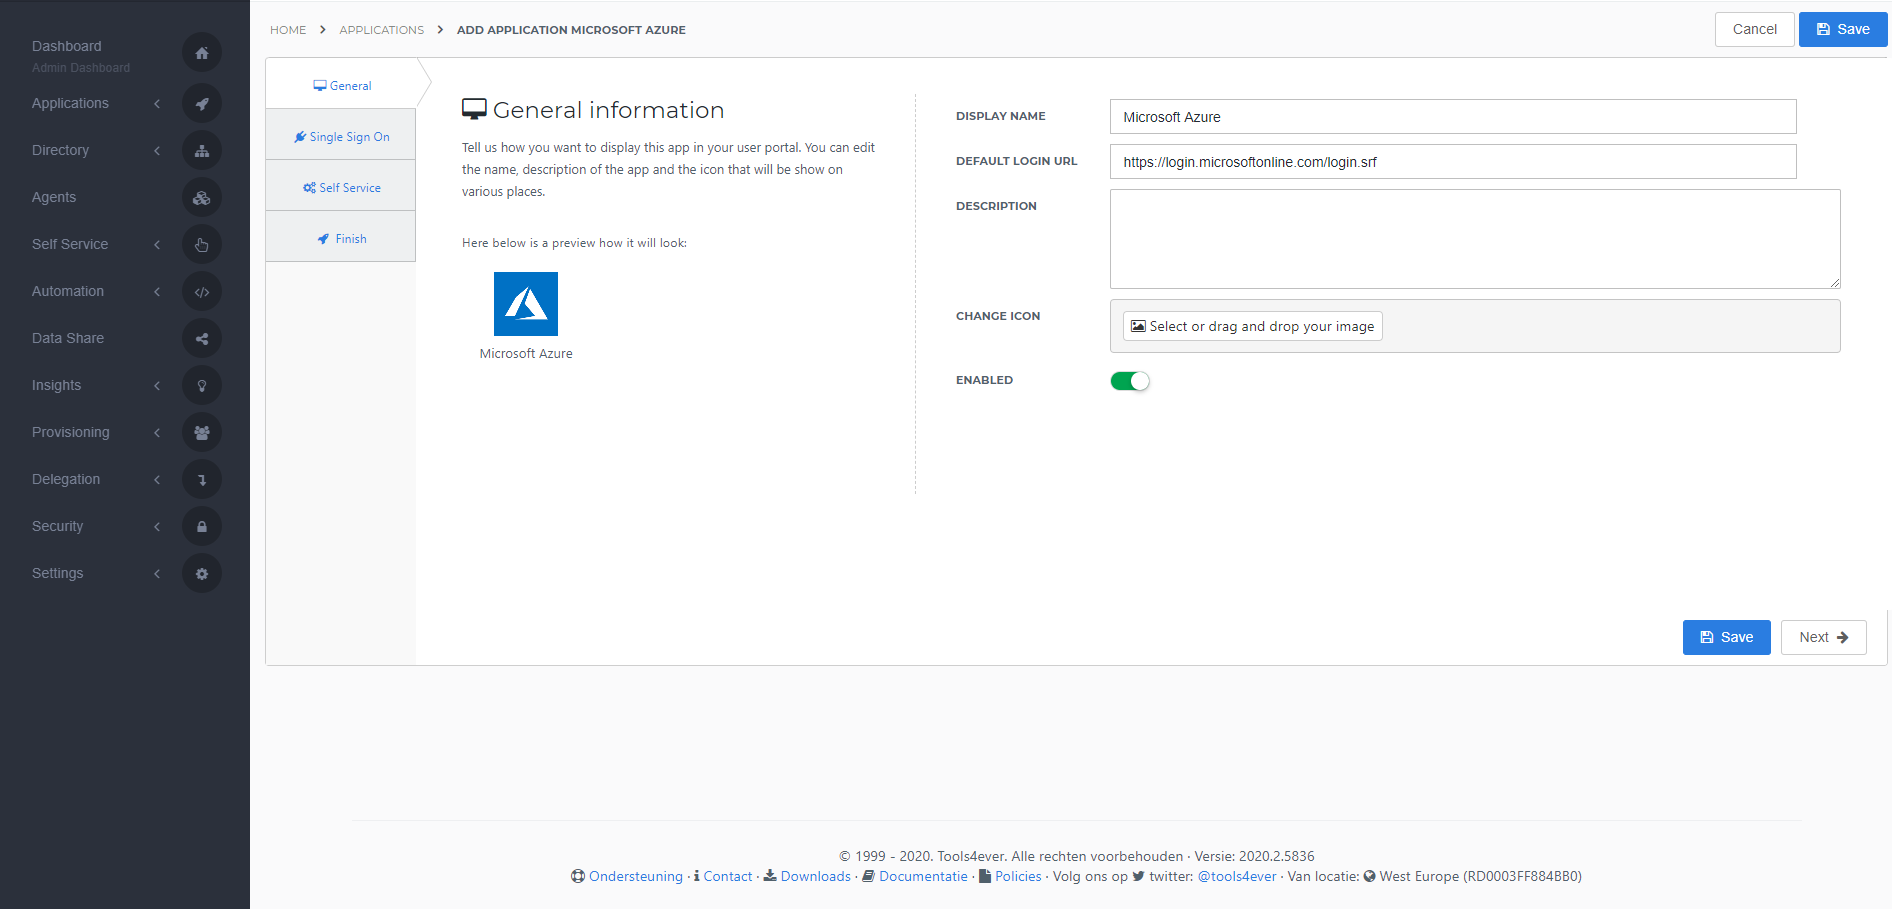Click the Self Service hand pointer icon
Image resolution: width=1892 pixels, height=909 pixels.
pyautogui.click(x=202, y=244)
